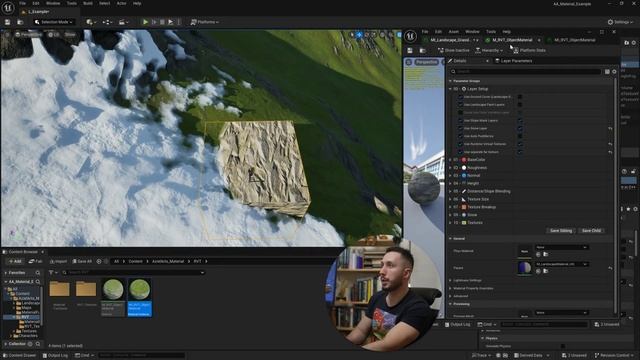The height and width of the screenshot is (360, 640).
Task: Toggle value checkbox for last Layer Setup row
Action: click(520, 152)
